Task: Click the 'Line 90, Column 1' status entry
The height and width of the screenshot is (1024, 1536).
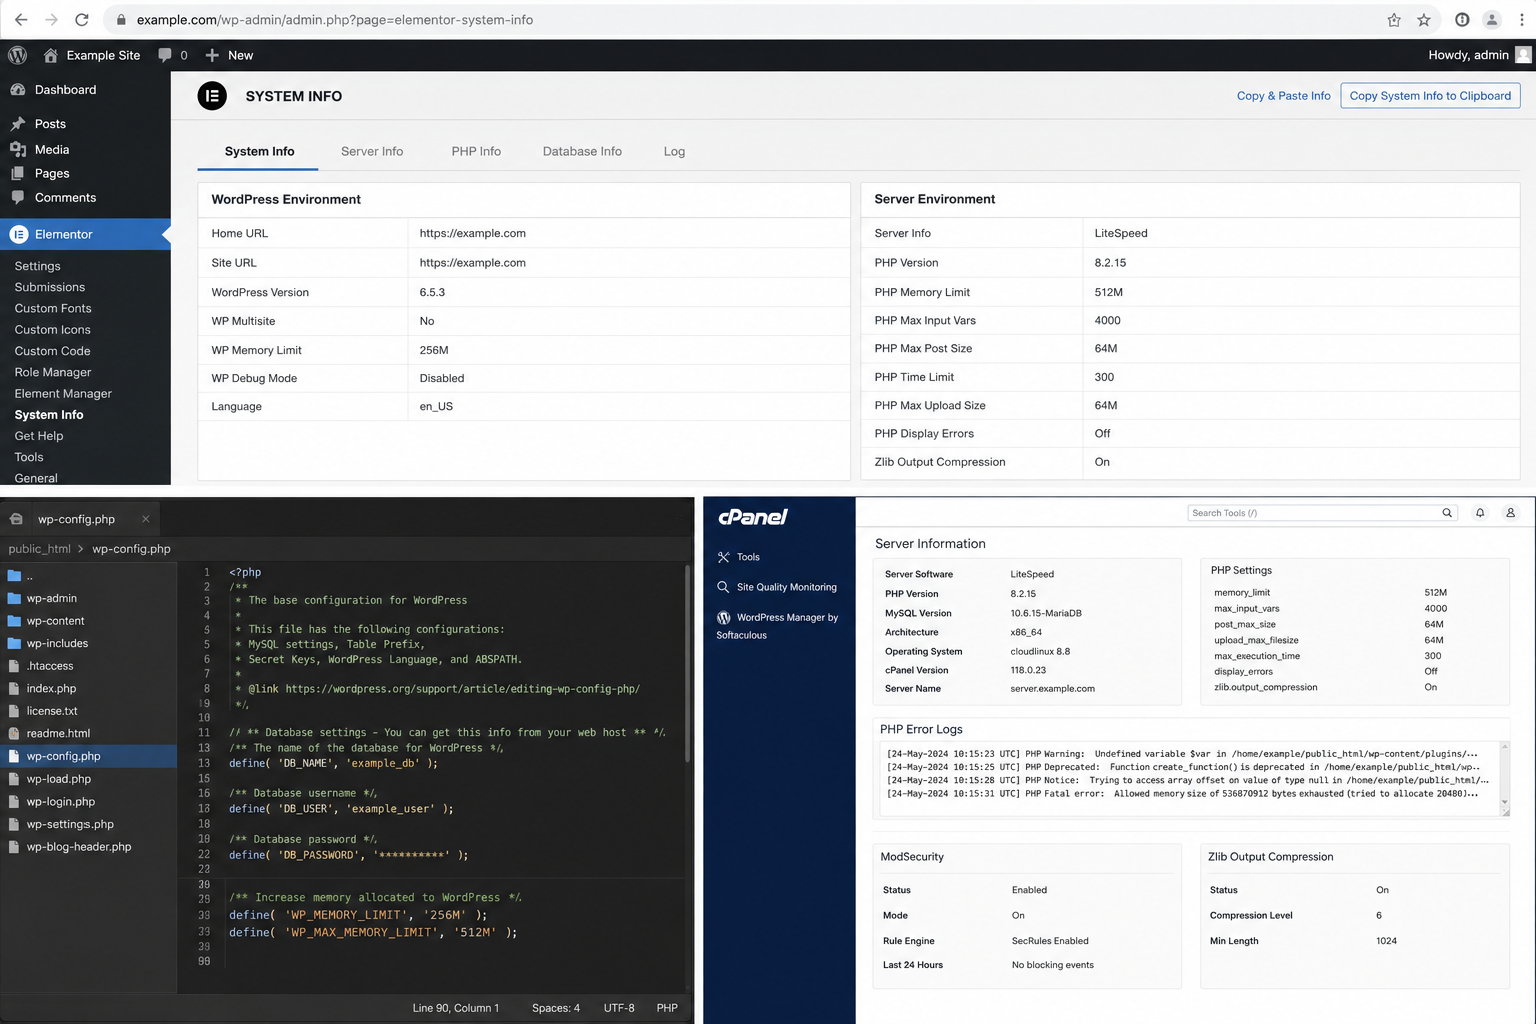Action: point(455,1008)
